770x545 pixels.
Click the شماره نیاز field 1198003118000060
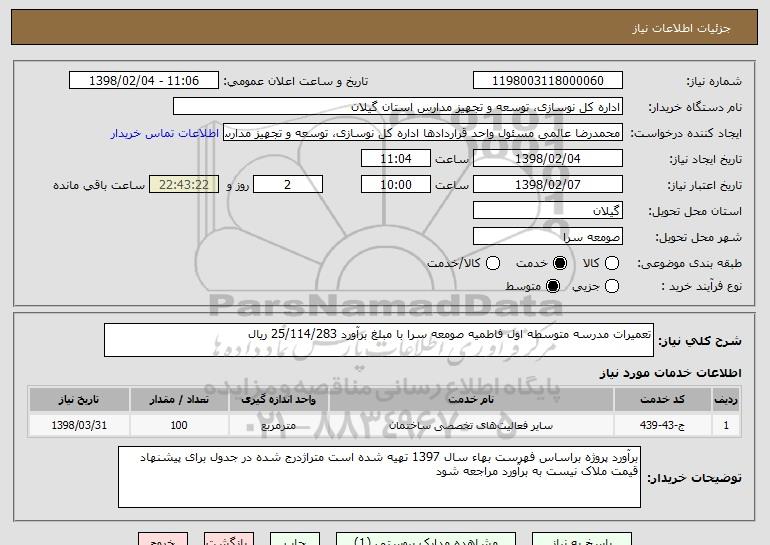coord(548,81)
